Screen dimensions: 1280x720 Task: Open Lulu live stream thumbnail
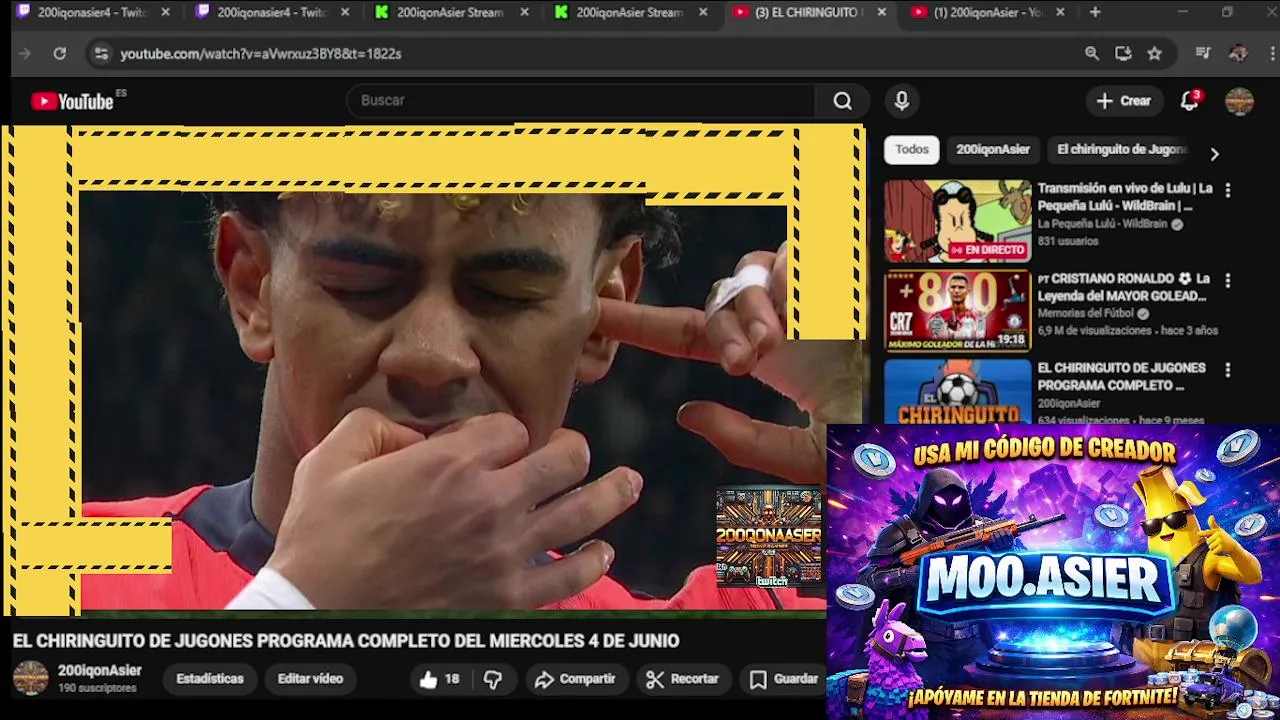(957, 221)
